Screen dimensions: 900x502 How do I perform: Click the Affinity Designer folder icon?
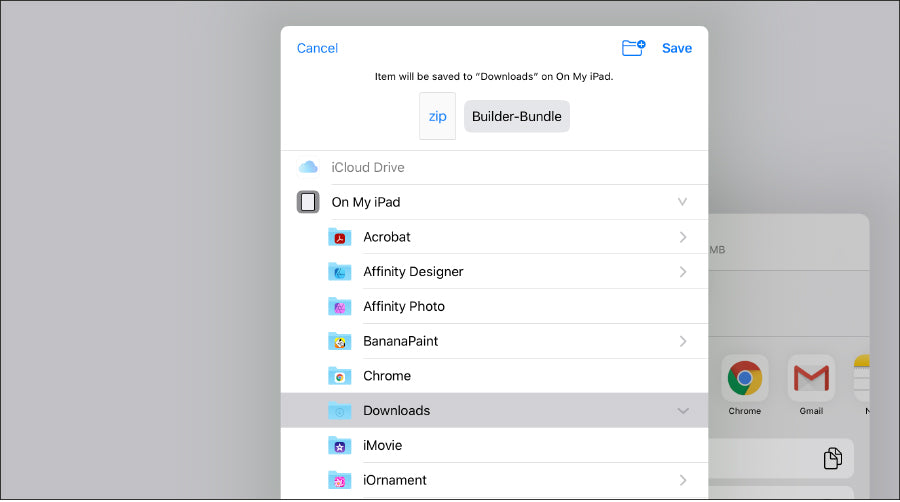point(340,272)
